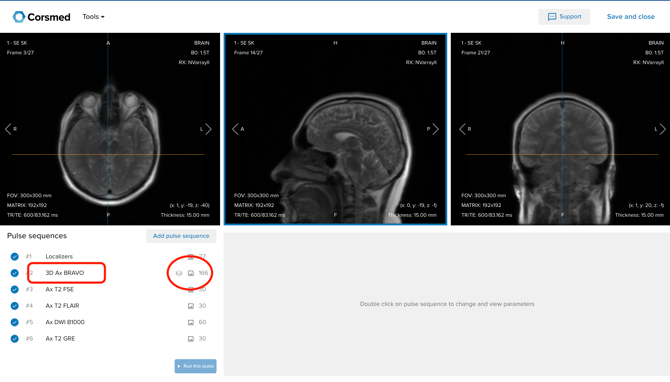This screenshot has height=382, width=670.
Task: Click 3D volume icon on 3D Ax BRAVO row
Action: [x=179, y=273]
